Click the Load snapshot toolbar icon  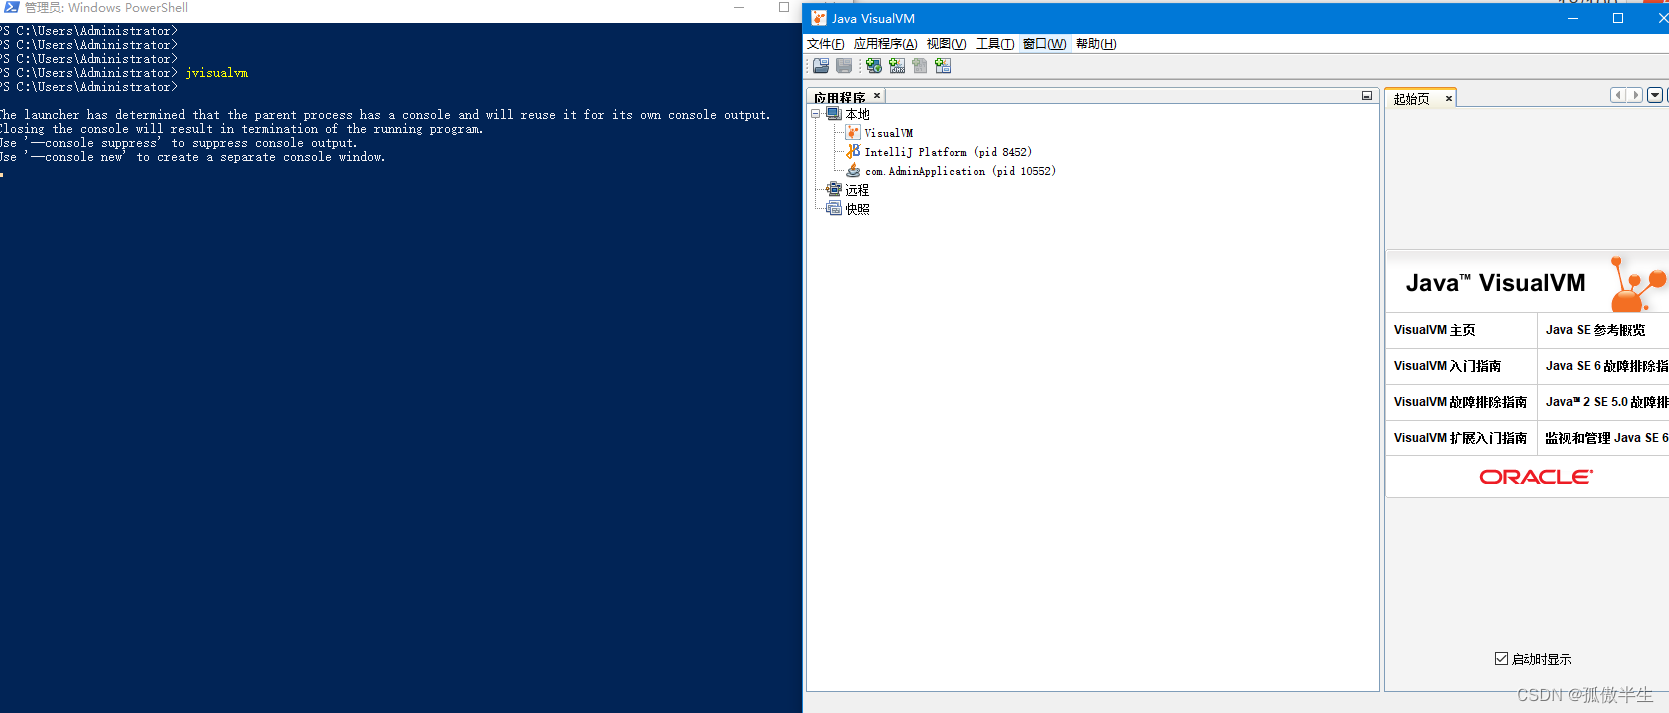821,66
